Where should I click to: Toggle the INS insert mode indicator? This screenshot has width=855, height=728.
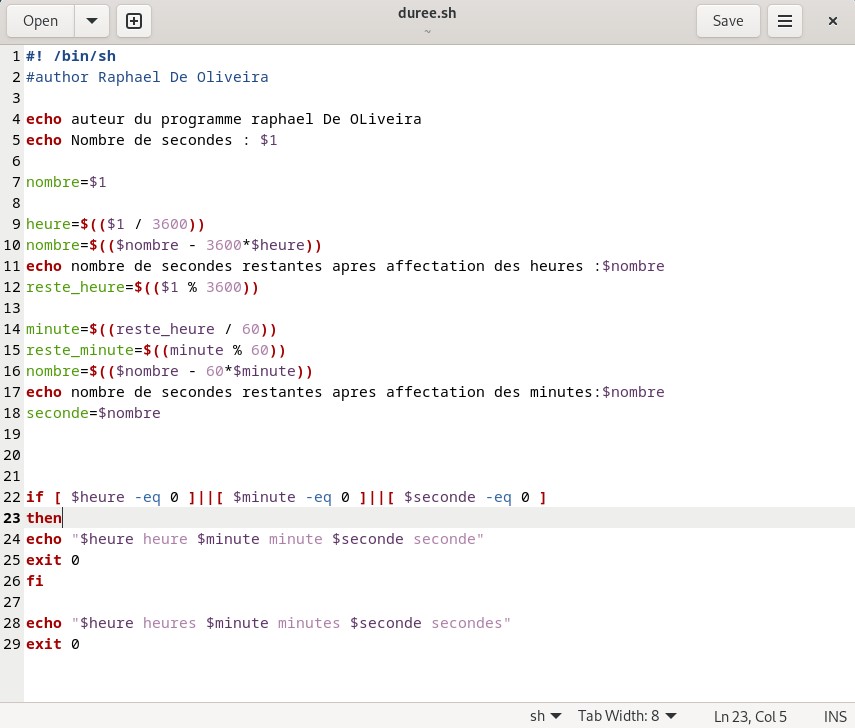coord(835,716)
